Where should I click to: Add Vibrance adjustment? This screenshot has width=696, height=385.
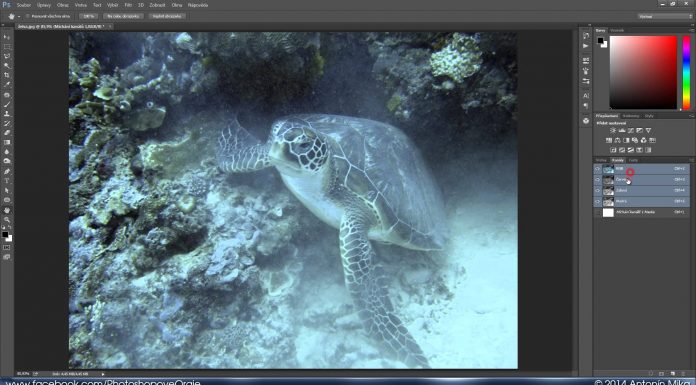point(649,131)
